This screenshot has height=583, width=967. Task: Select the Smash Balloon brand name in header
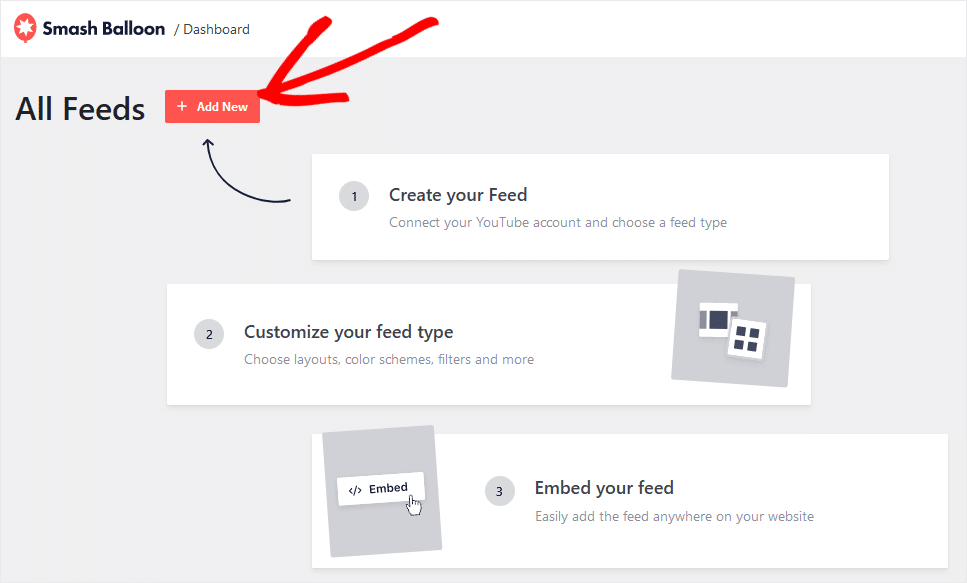[103, 28]
